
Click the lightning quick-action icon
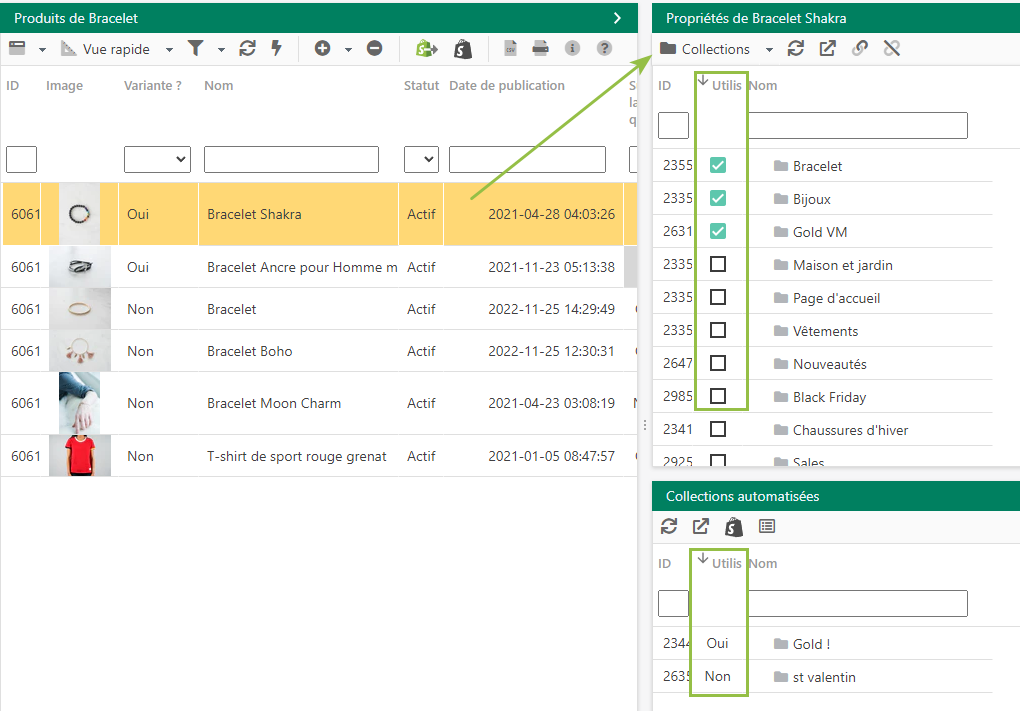pyautogui.click(x=276, y=48)
